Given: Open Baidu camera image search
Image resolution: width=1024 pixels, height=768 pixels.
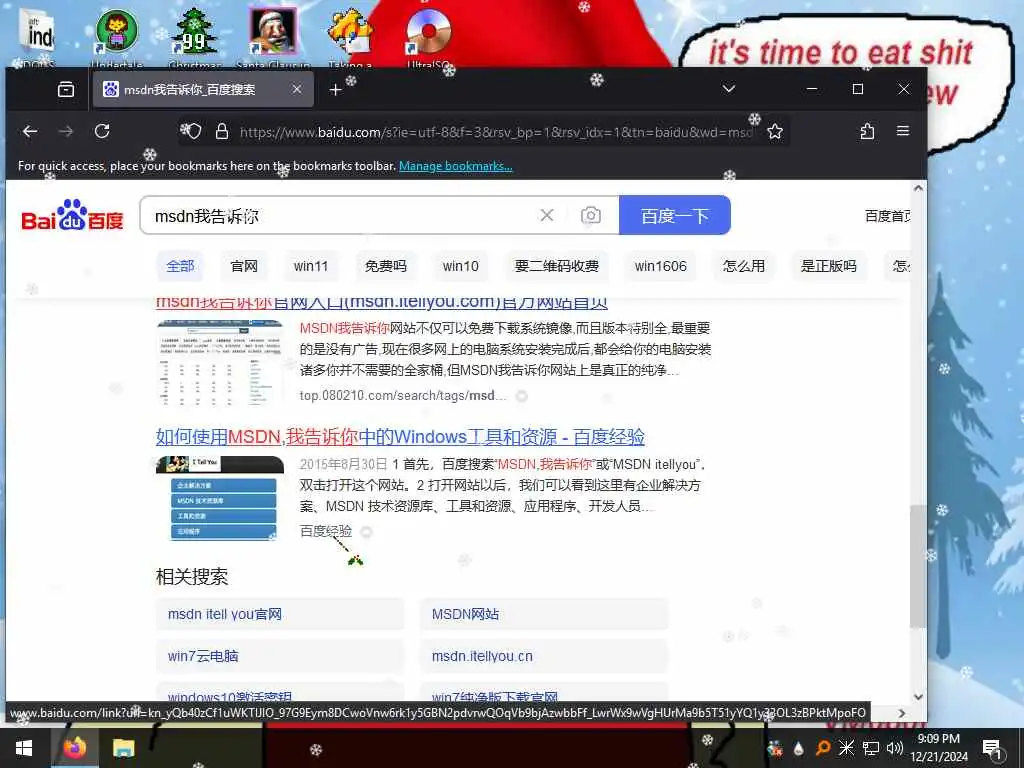Looking at the screenshot, I should pyautogui.click(x=591, y=216).
